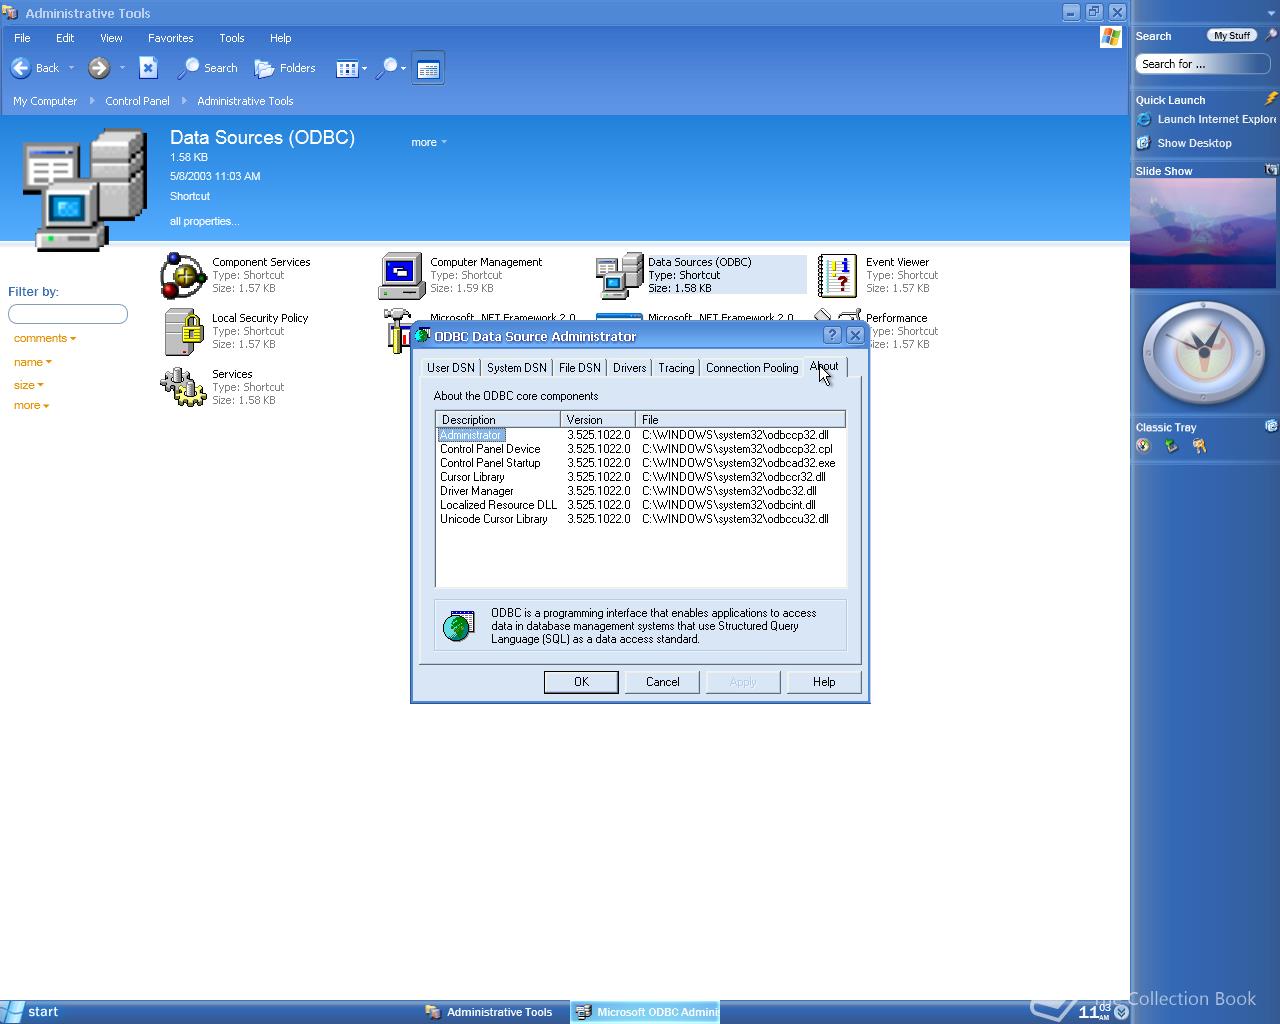Click the Filter by input field
The image size is (1280, 1024).
[x=68, y=314]
